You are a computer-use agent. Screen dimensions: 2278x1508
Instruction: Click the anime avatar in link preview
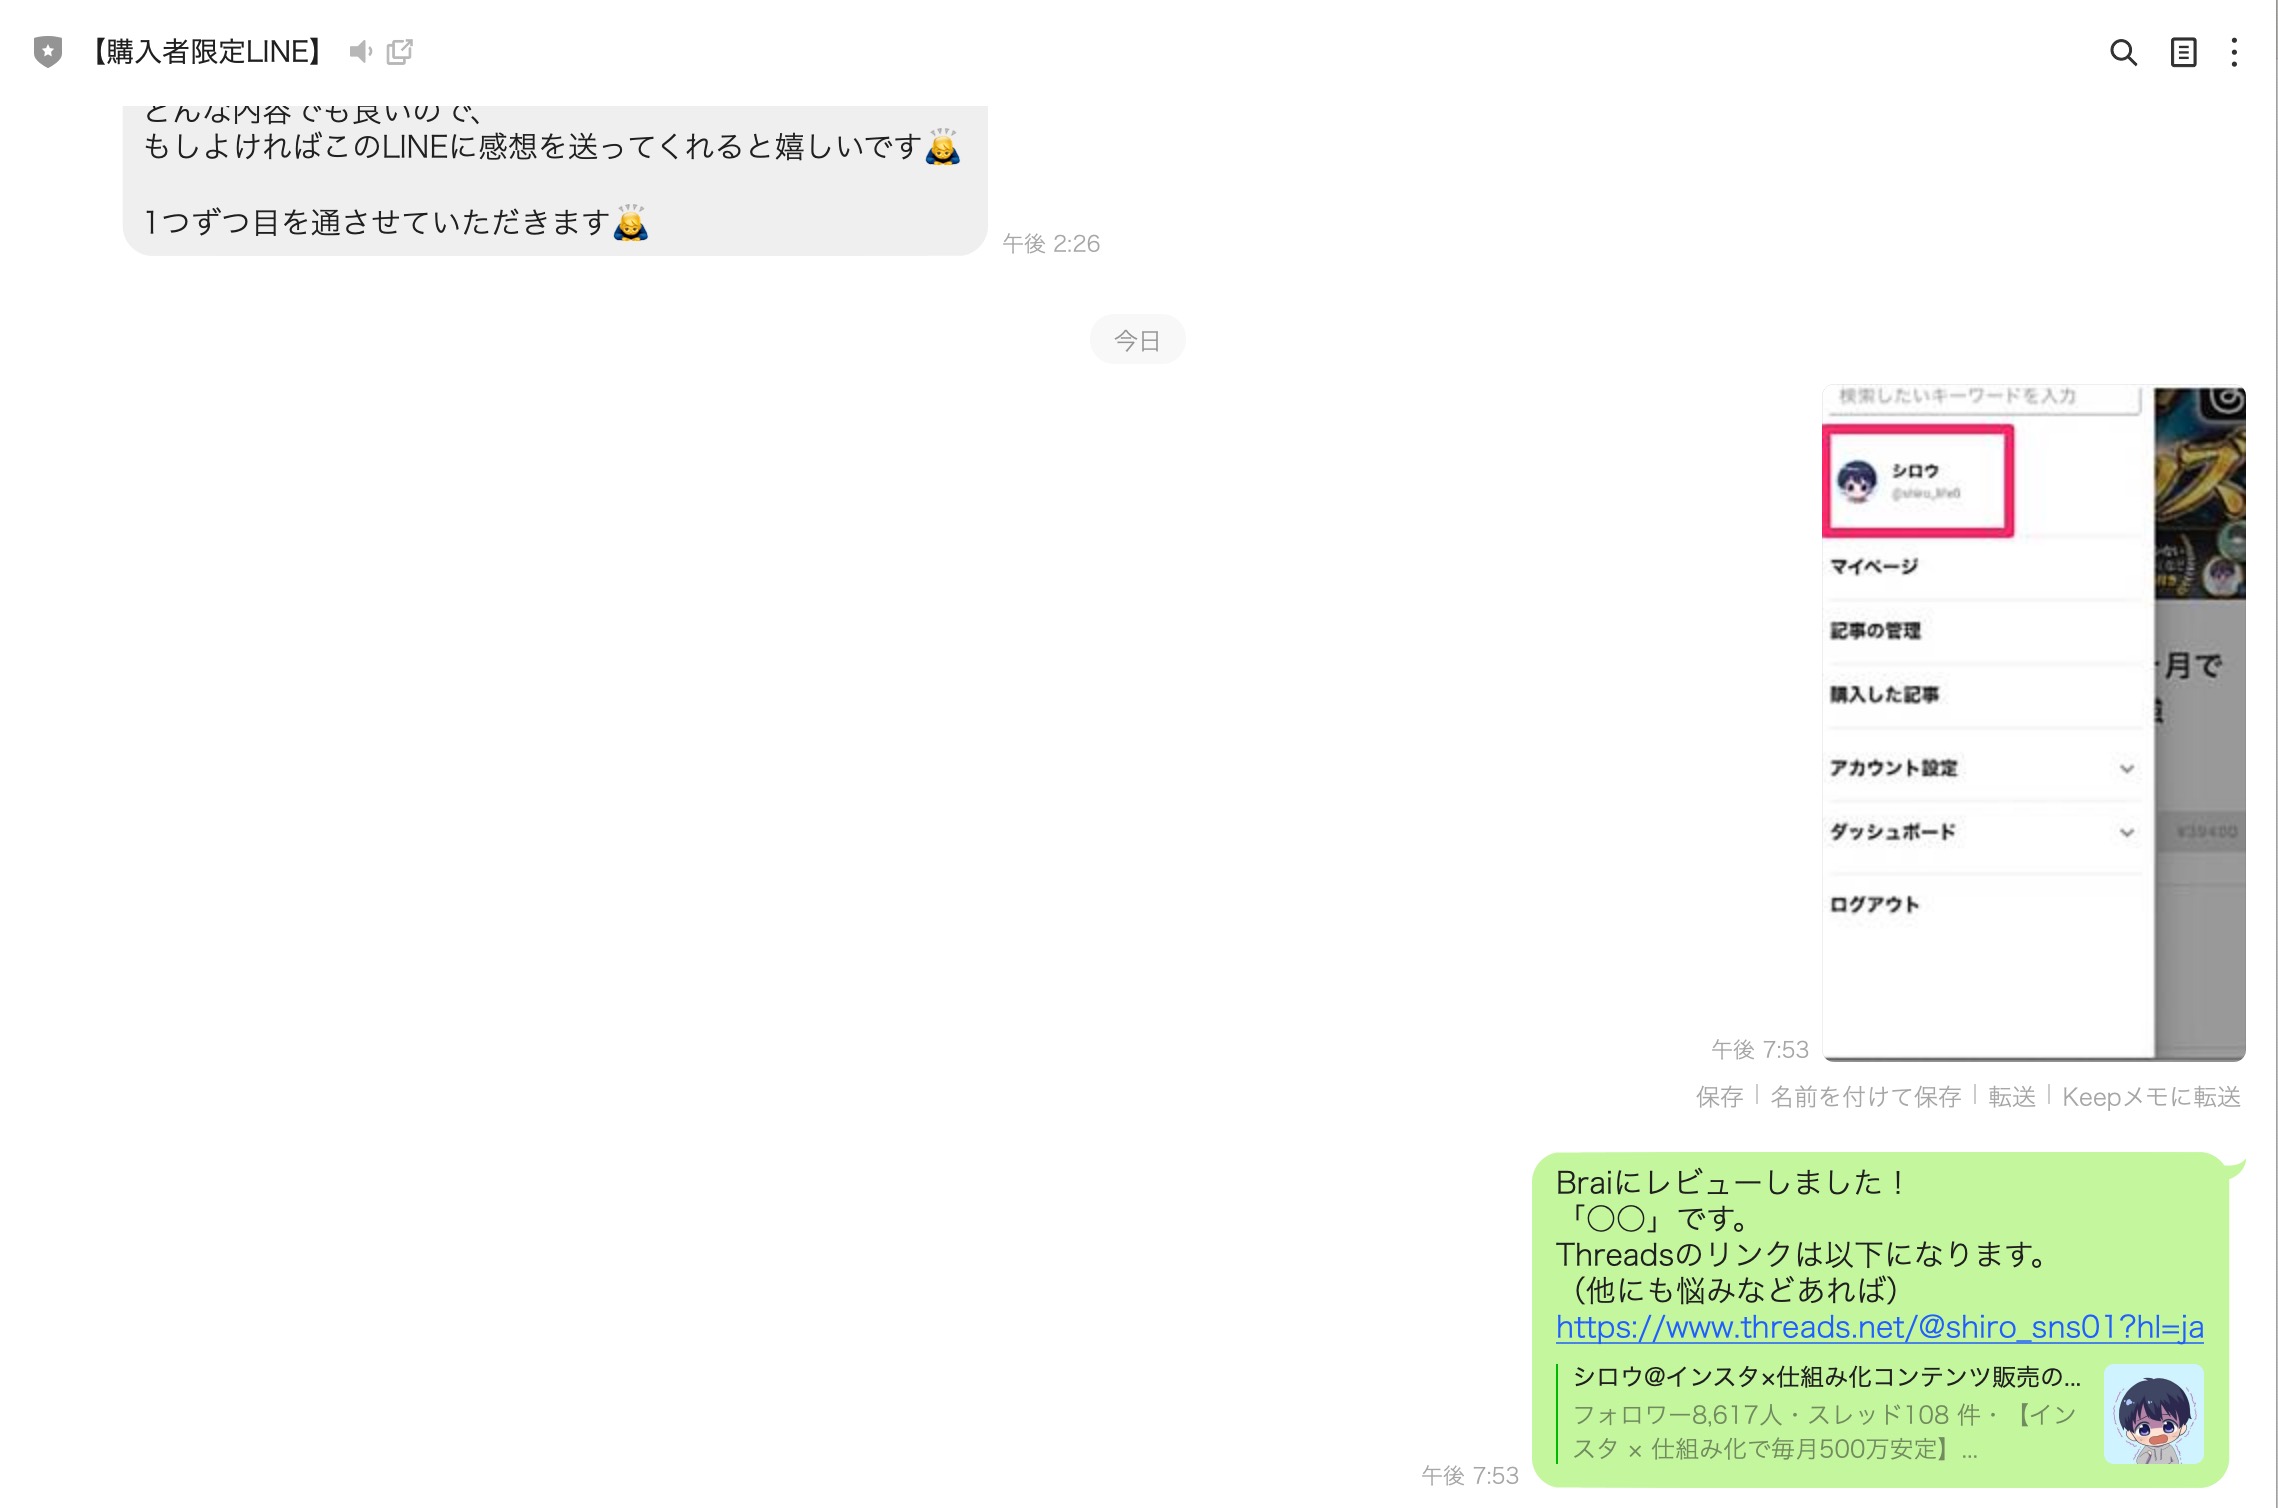(2153, 1414)
